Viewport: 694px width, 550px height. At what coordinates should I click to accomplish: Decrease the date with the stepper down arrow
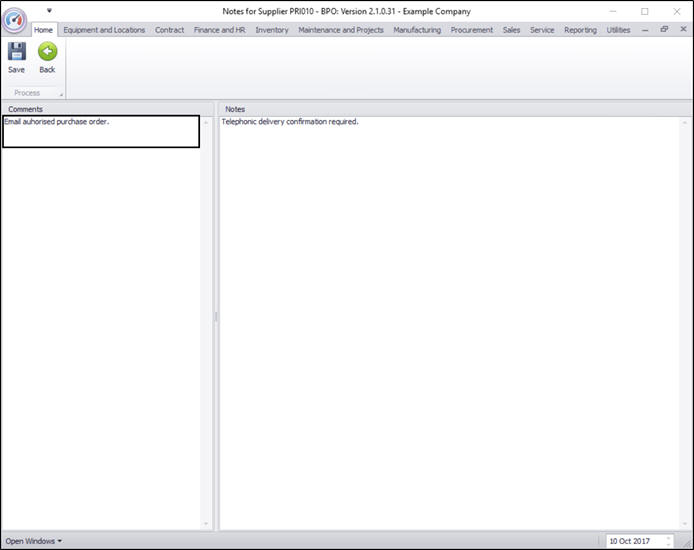tap(668, 544)
